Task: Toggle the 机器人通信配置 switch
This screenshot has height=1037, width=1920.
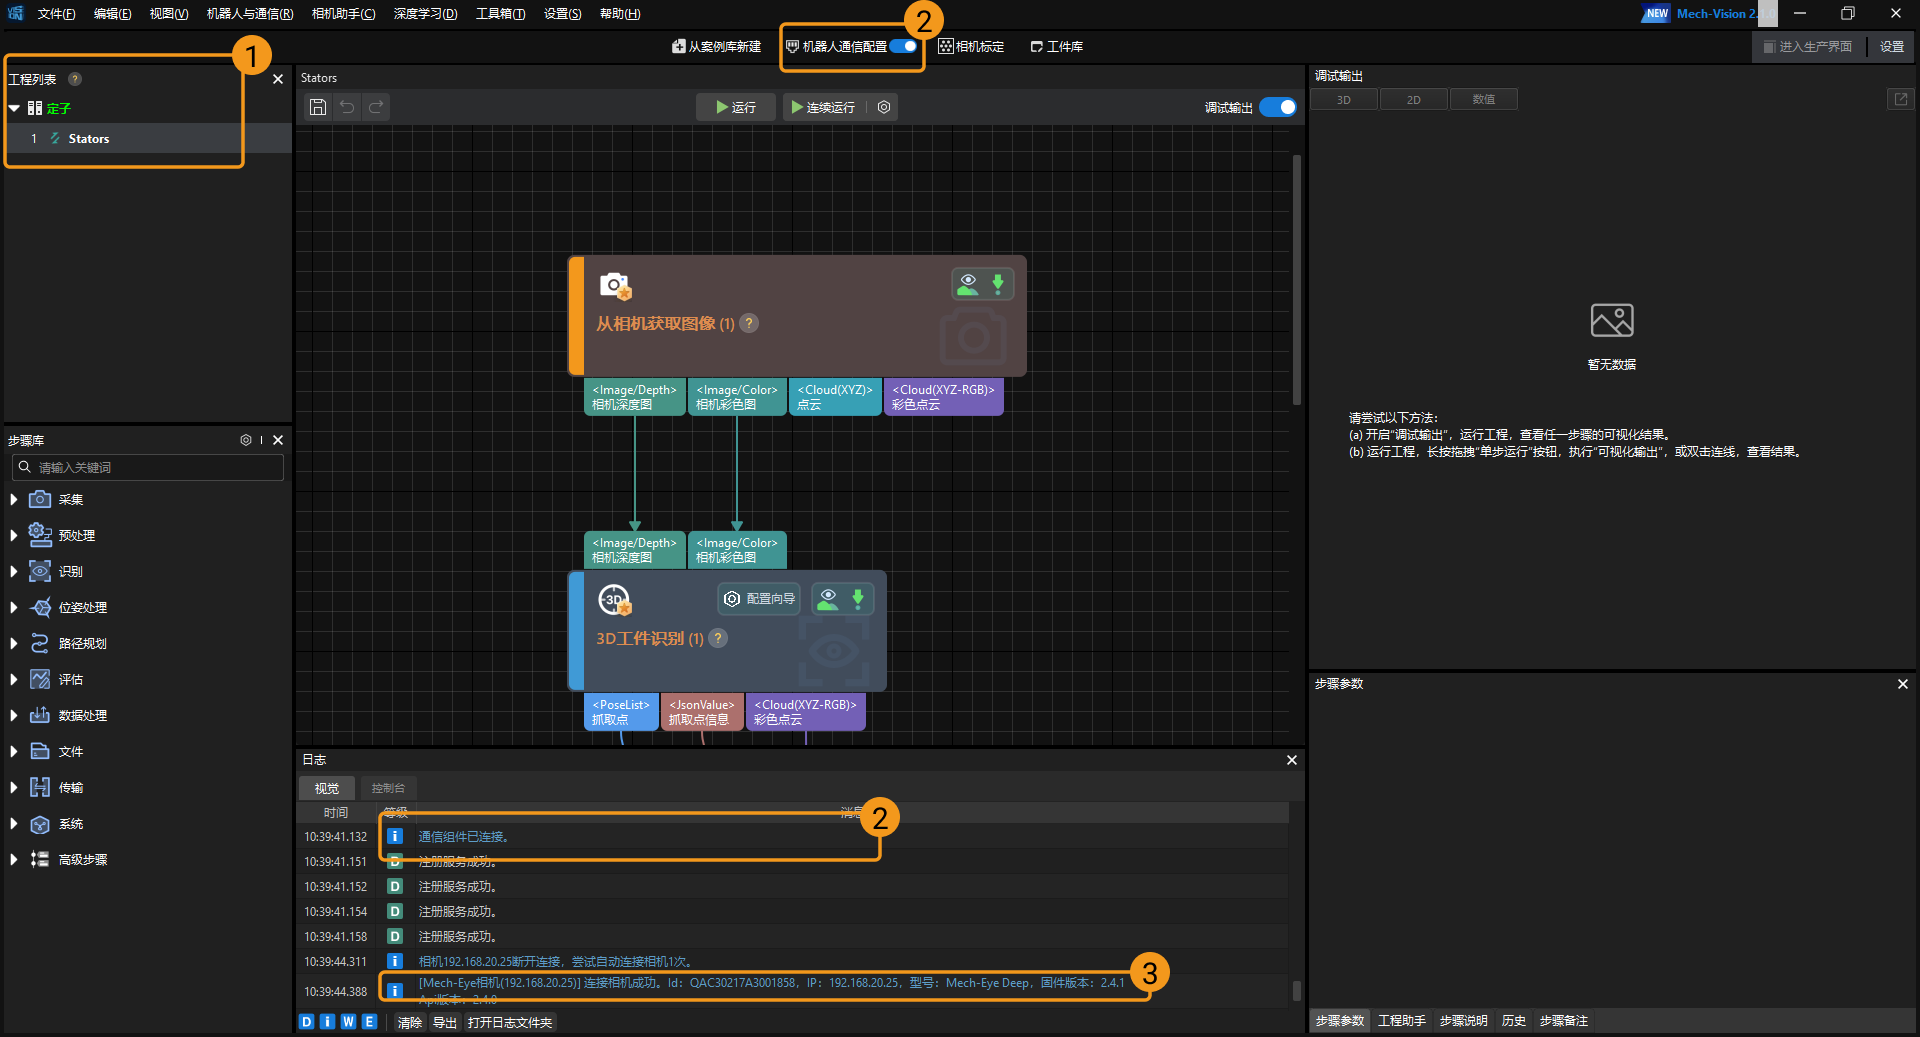Action: pyautogui.click(x=904, y=46)
